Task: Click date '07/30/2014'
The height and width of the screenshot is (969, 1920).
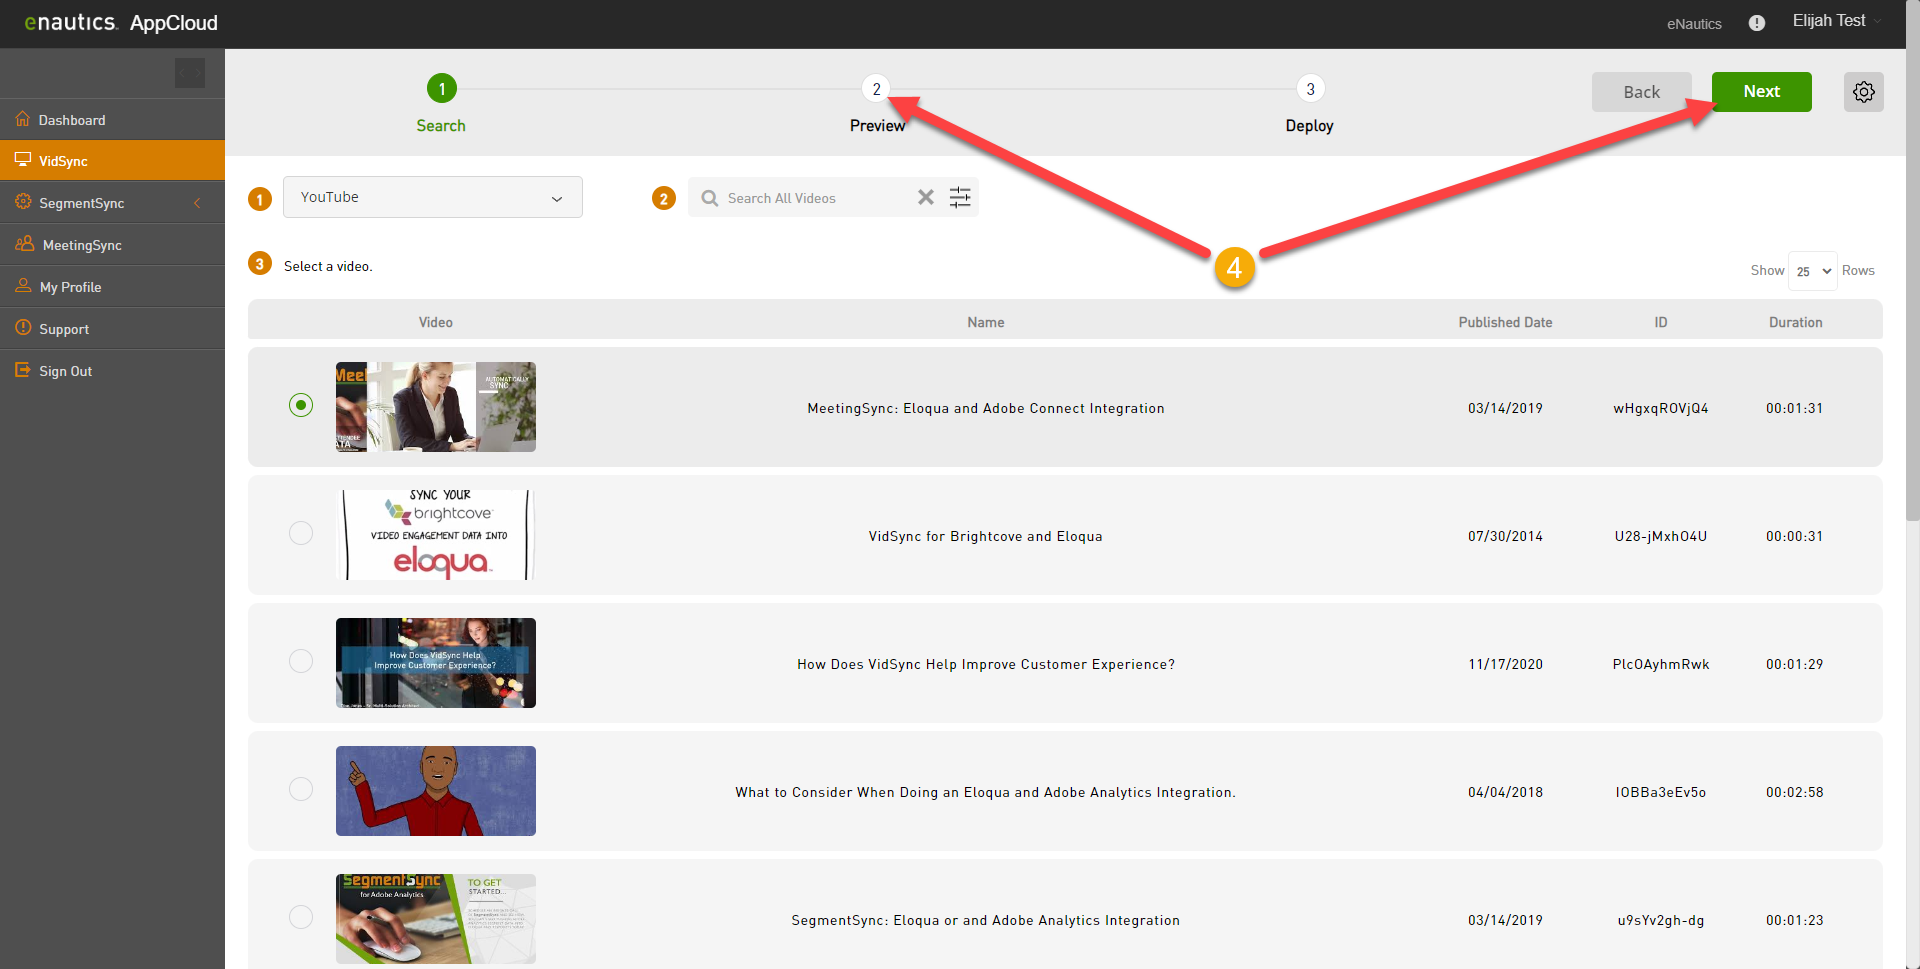Action: [x=1505, y=536]
